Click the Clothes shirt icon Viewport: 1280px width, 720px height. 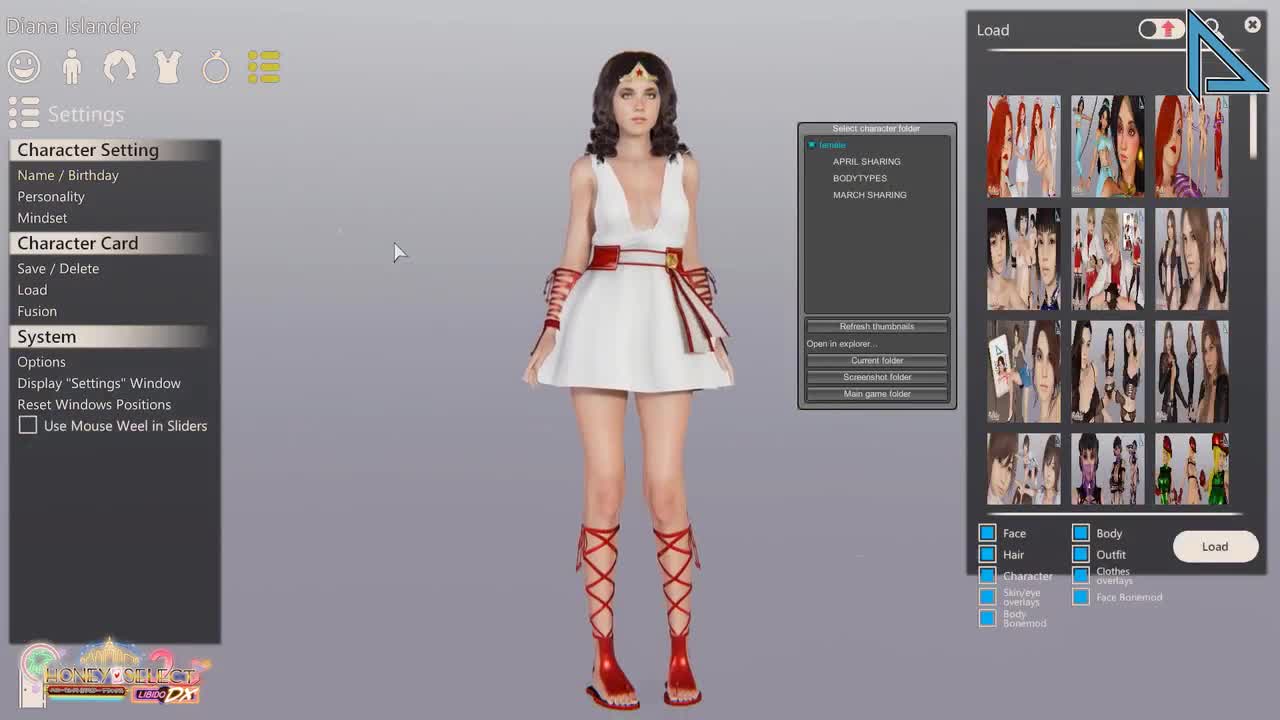tap(168, 66)
